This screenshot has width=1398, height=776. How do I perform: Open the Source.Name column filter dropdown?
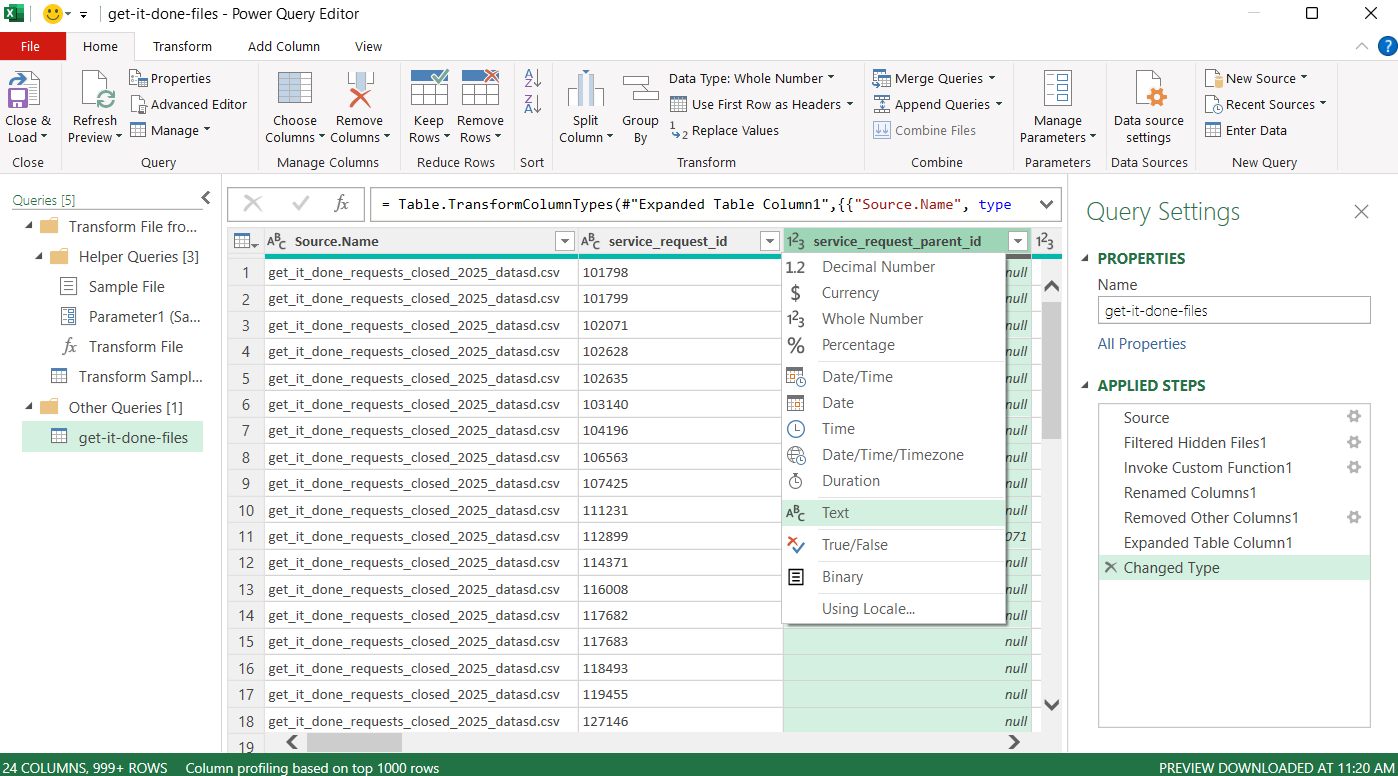click(564, 241)
